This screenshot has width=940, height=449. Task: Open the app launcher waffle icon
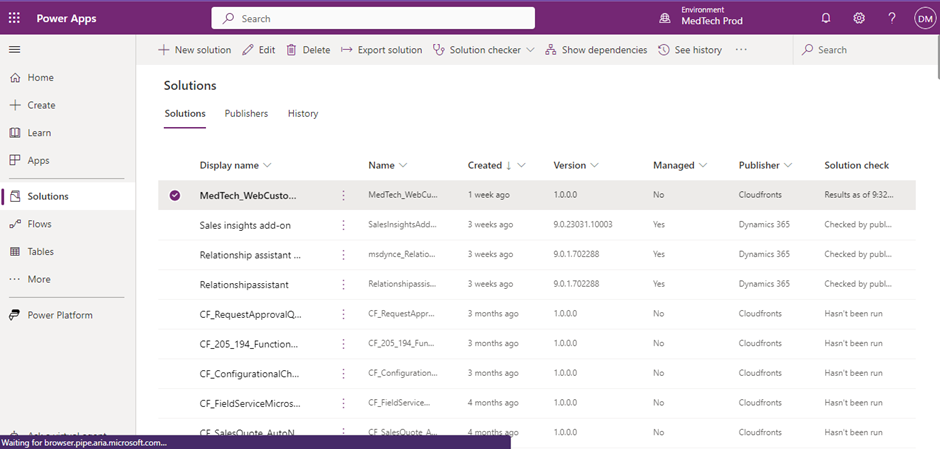point(14,19)
